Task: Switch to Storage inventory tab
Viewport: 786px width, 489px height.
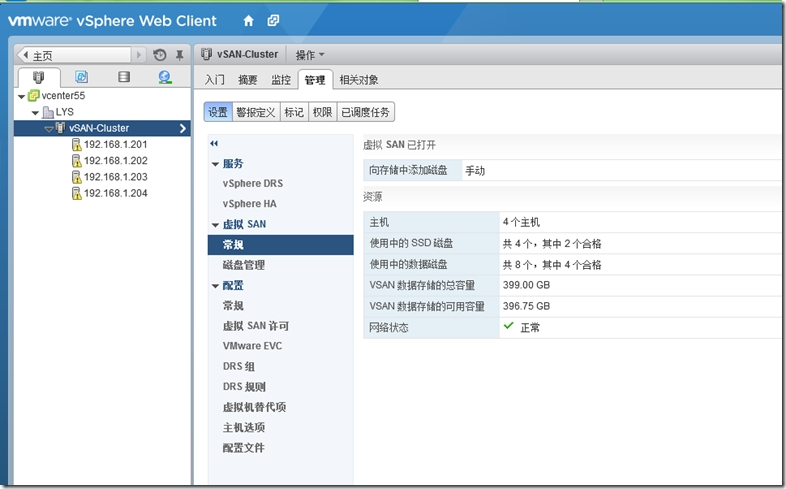Action: (123, 77)
